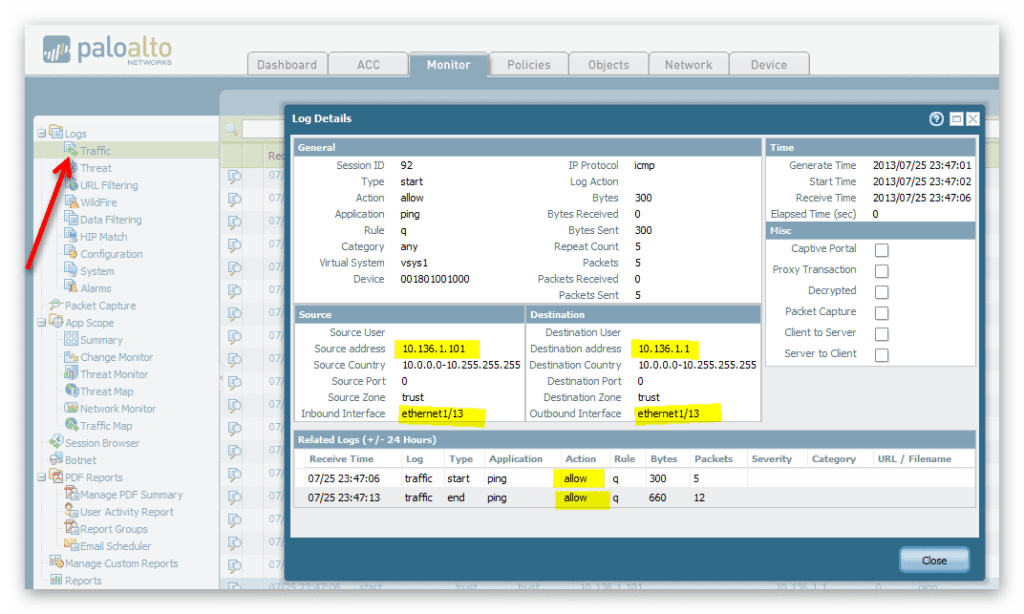
Task: Click the WildFire log icon
Action: click(71, 202)
